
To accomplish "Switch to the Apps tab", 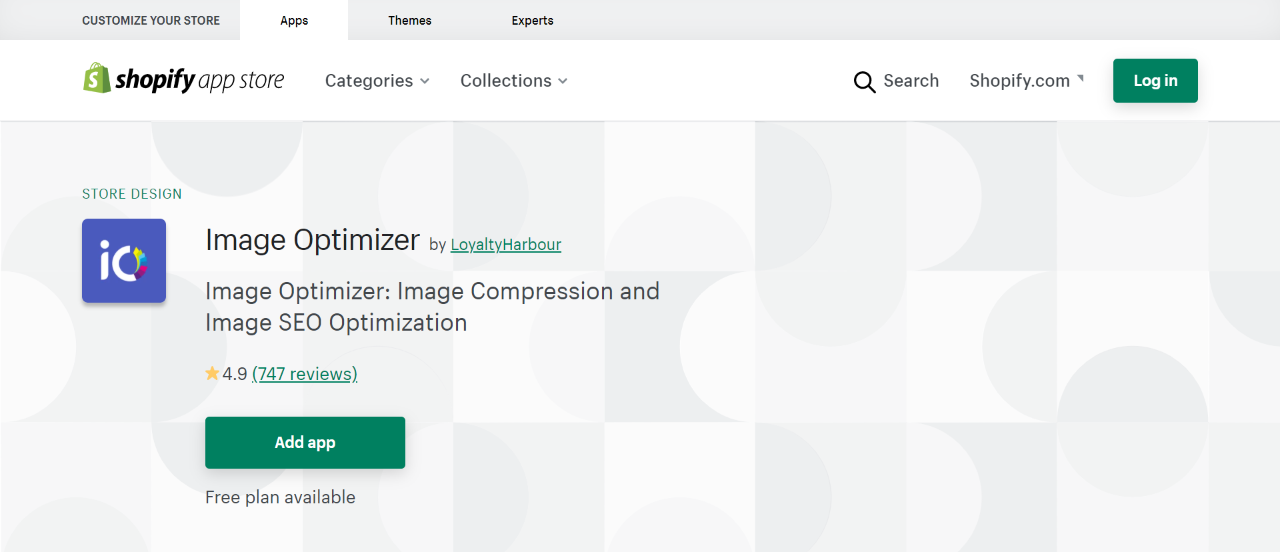I will [x=294, y=20].
